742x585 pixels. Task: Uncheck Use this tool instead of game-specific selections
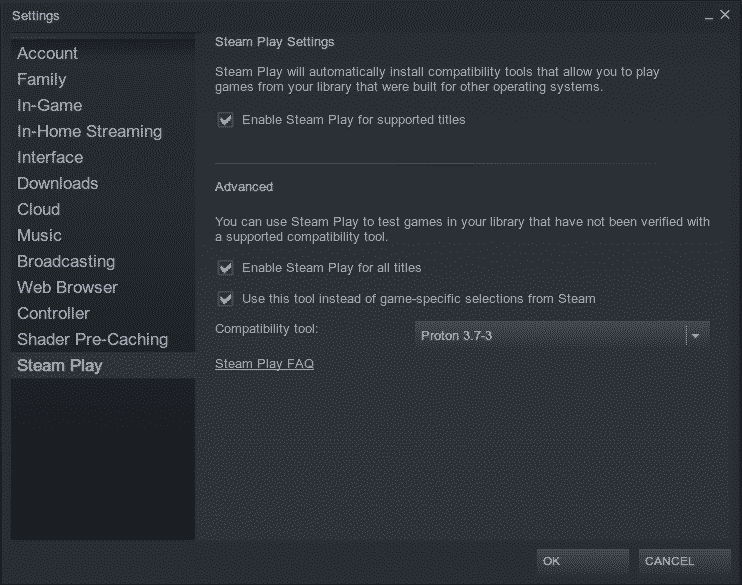point(226,298)
